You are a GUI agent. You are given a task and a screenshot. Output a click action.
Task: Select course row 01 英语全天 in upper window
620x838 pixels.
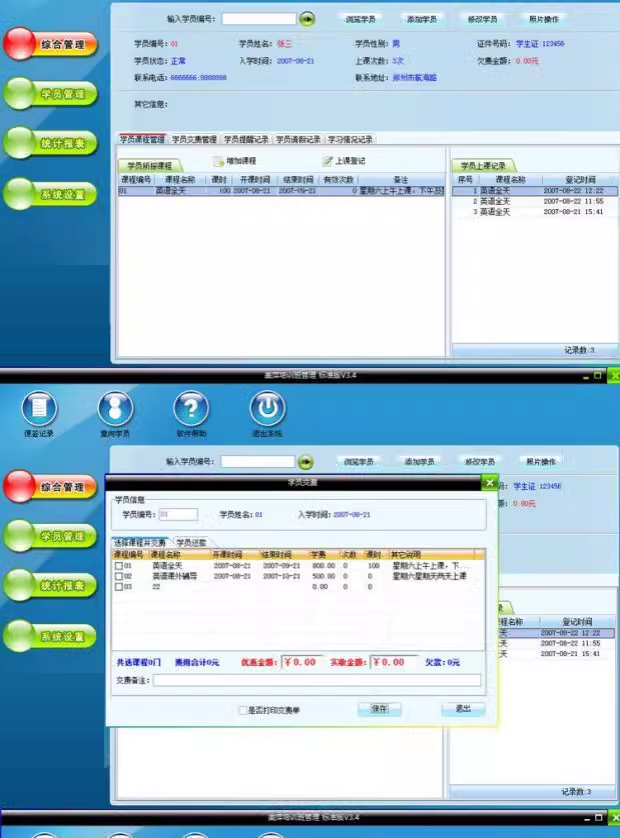pos(281,191)
